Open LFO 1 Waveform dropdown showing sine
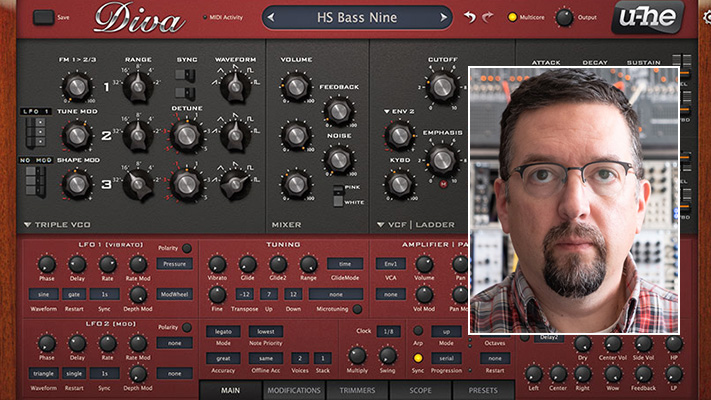Screen dimensions: 711x400 coord(43,294)
